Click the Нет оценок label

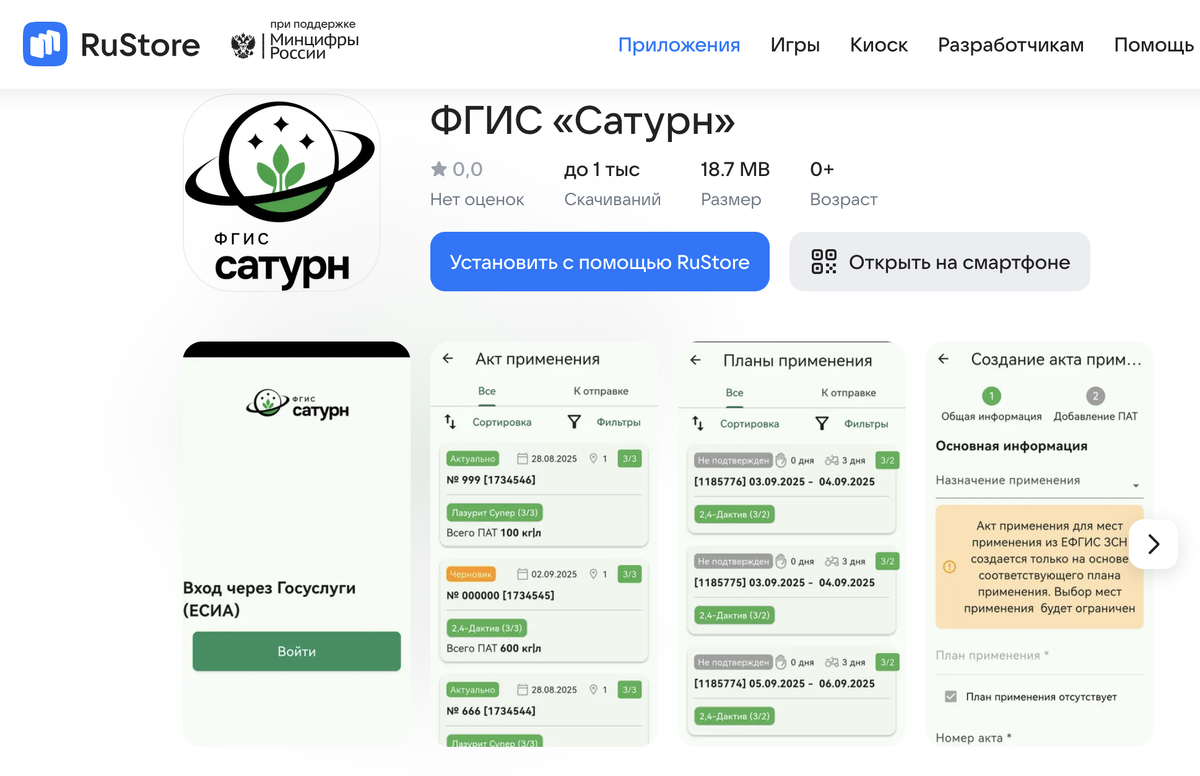[477, 200]
